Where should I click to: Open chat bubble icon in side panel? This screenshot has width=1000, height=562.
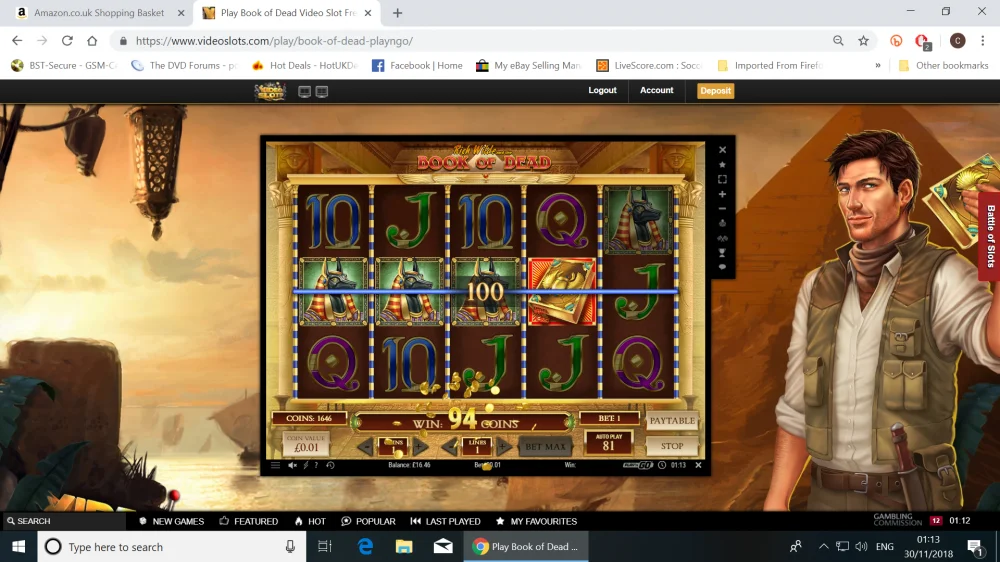(x=723, y=267)
